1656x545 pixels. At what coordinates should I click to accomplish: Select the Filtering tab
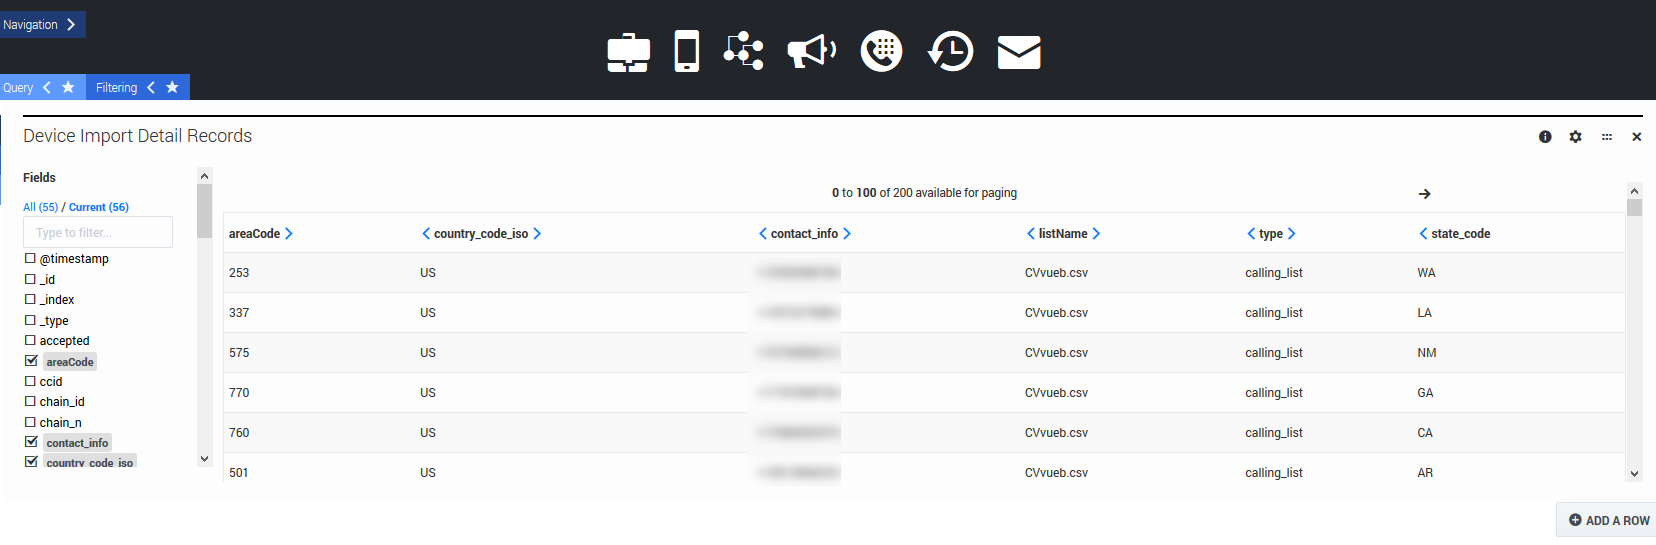pyautogui.click(x=116, y=88)
